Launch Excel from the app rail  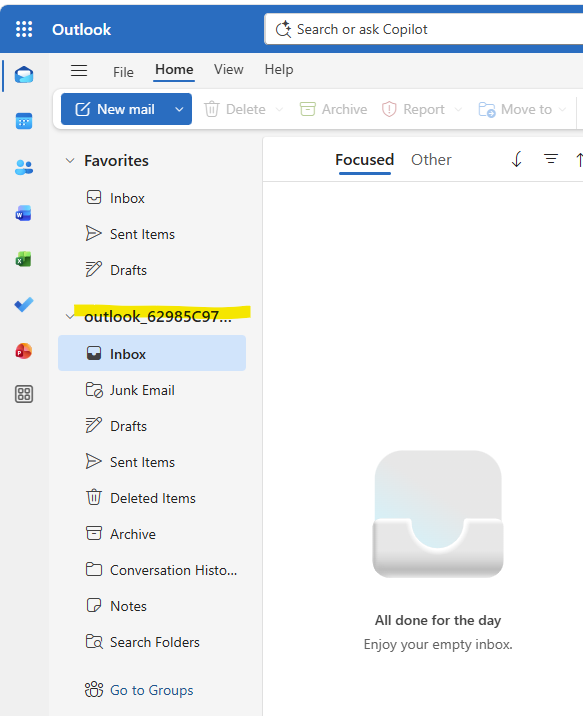pos(24,259)
